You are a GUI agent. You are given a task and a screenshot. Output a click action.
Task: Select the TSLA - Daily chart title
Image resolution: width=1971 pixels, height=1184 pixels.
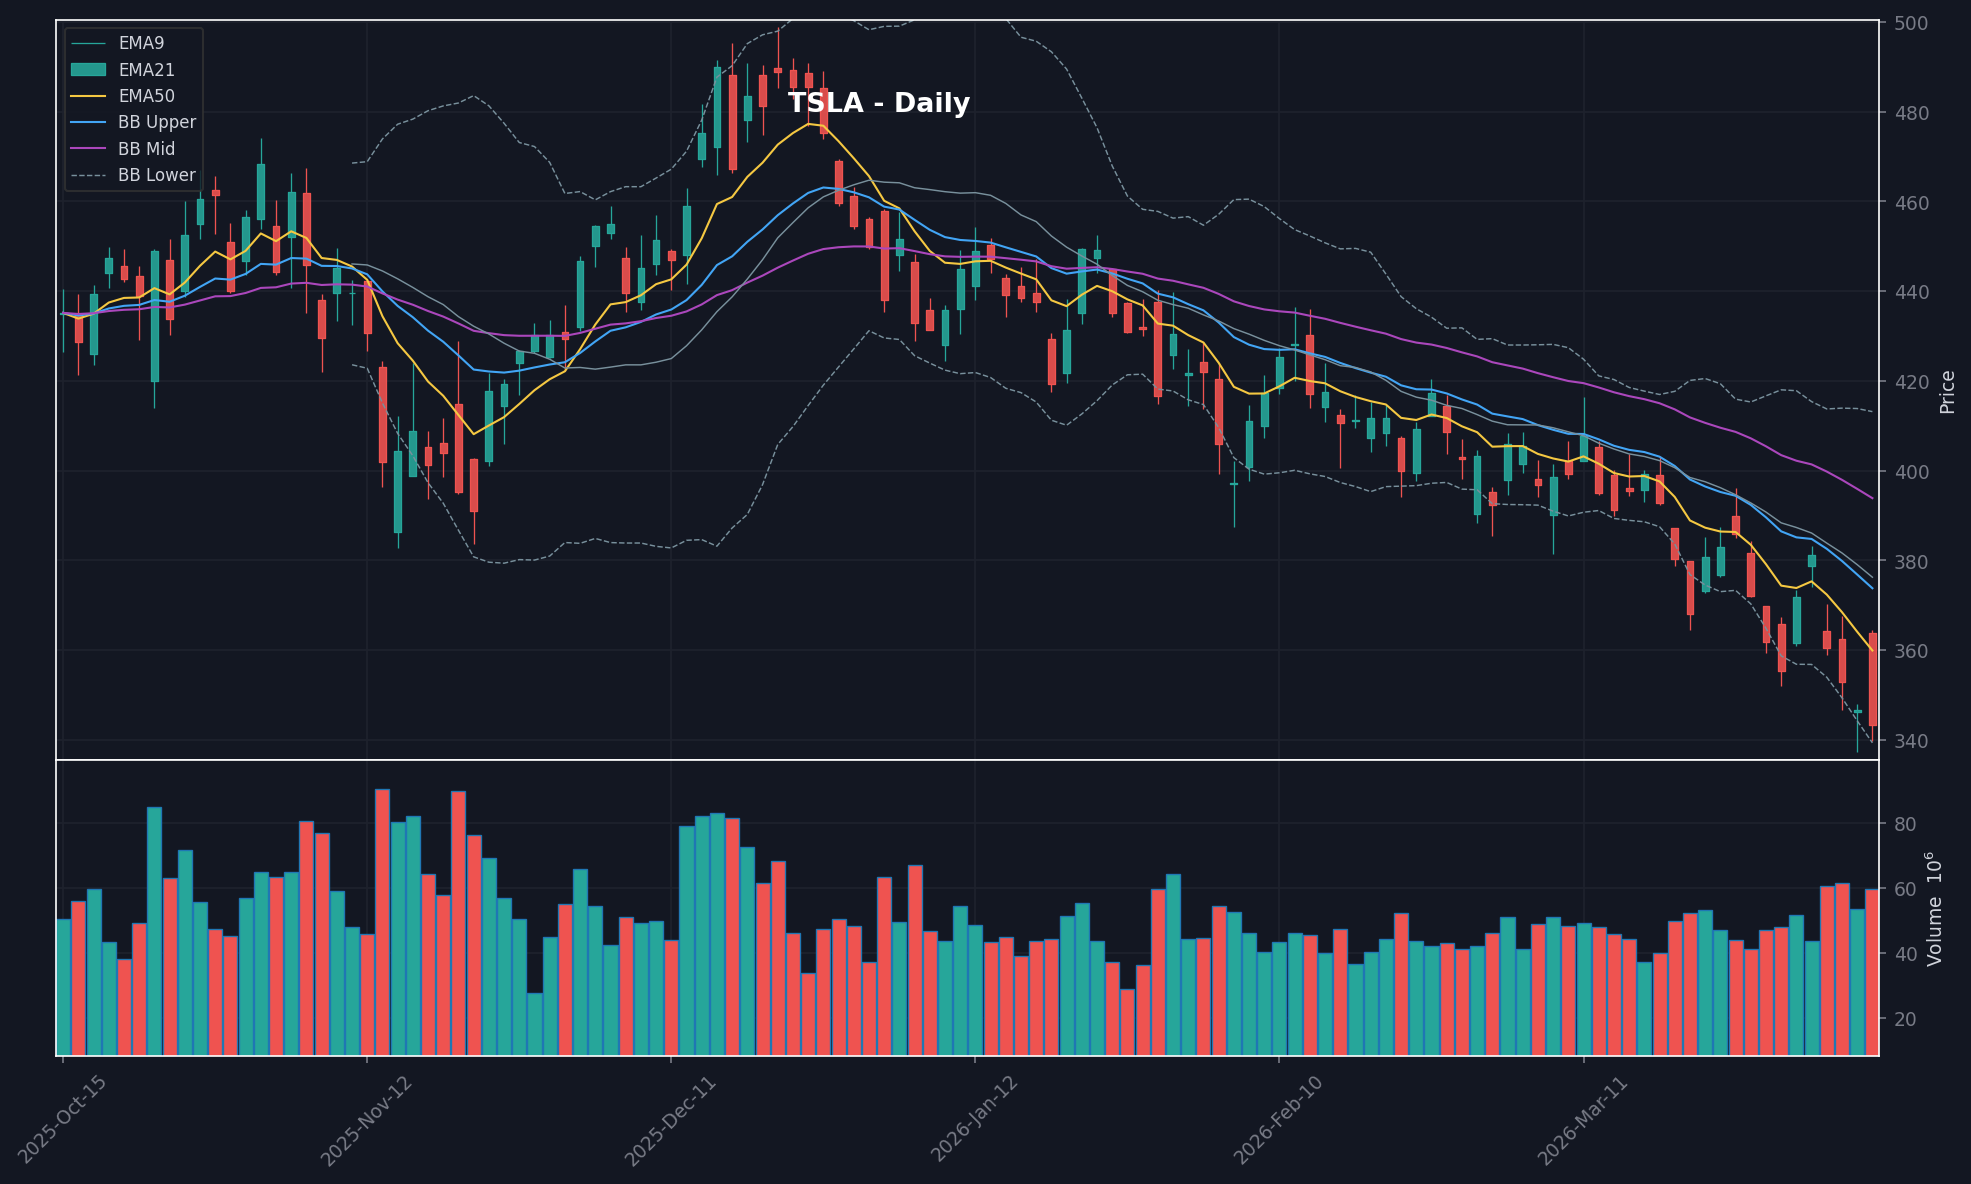pyautogui.click(x=878, y=102)
